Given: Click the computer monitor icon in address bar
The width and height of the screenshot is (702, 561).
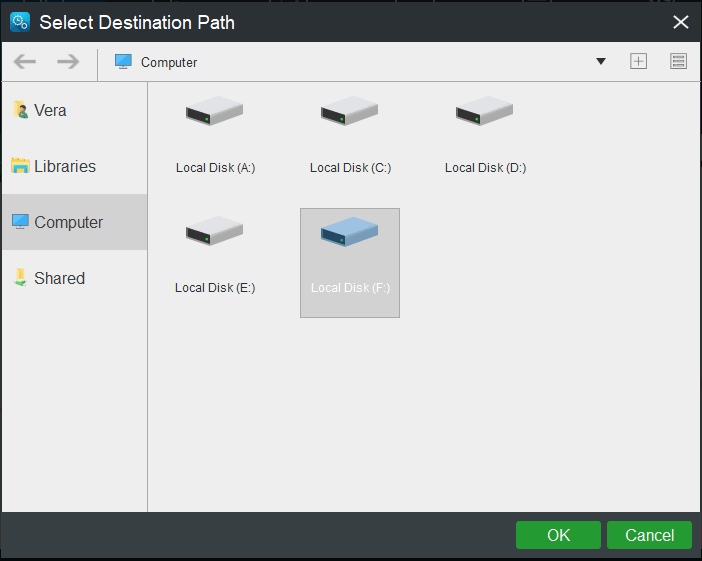Looking at the screenshot, I should pyautogui.click(x=123, y=62).
